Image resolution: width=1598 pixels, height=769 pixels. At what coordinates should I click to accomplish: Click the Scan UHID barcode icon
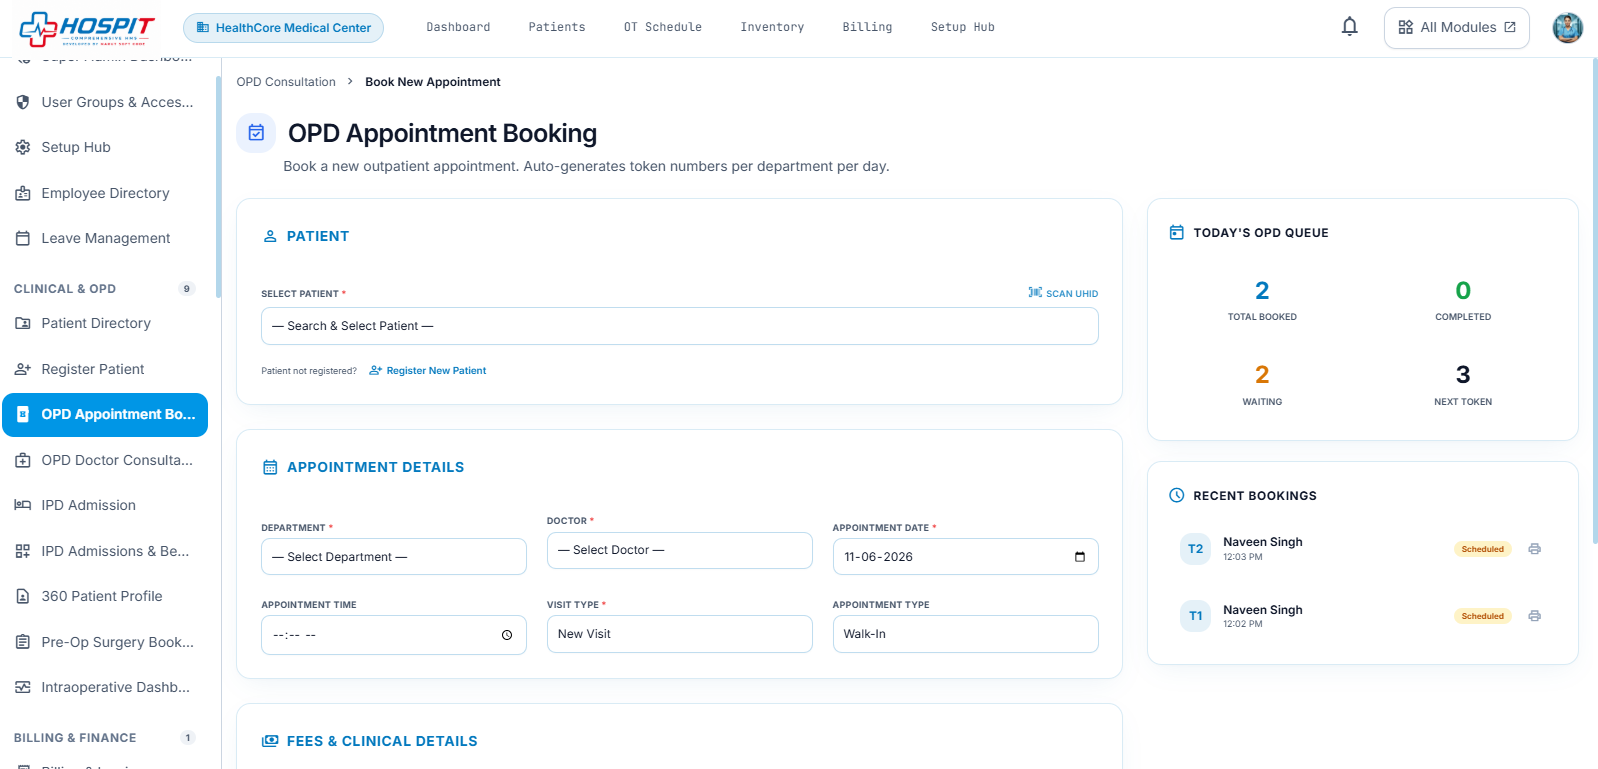point(1035,293)
